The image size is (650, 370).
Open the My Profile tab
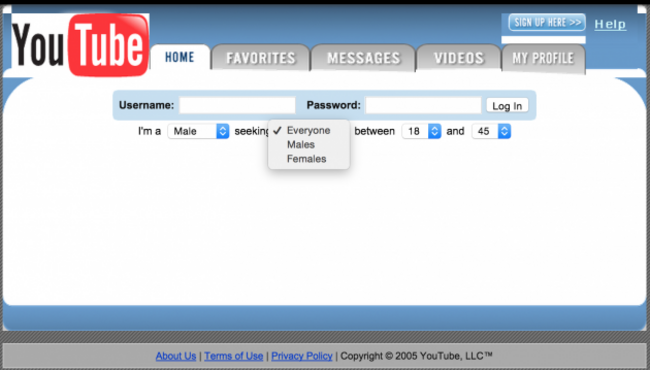[543, 58]
